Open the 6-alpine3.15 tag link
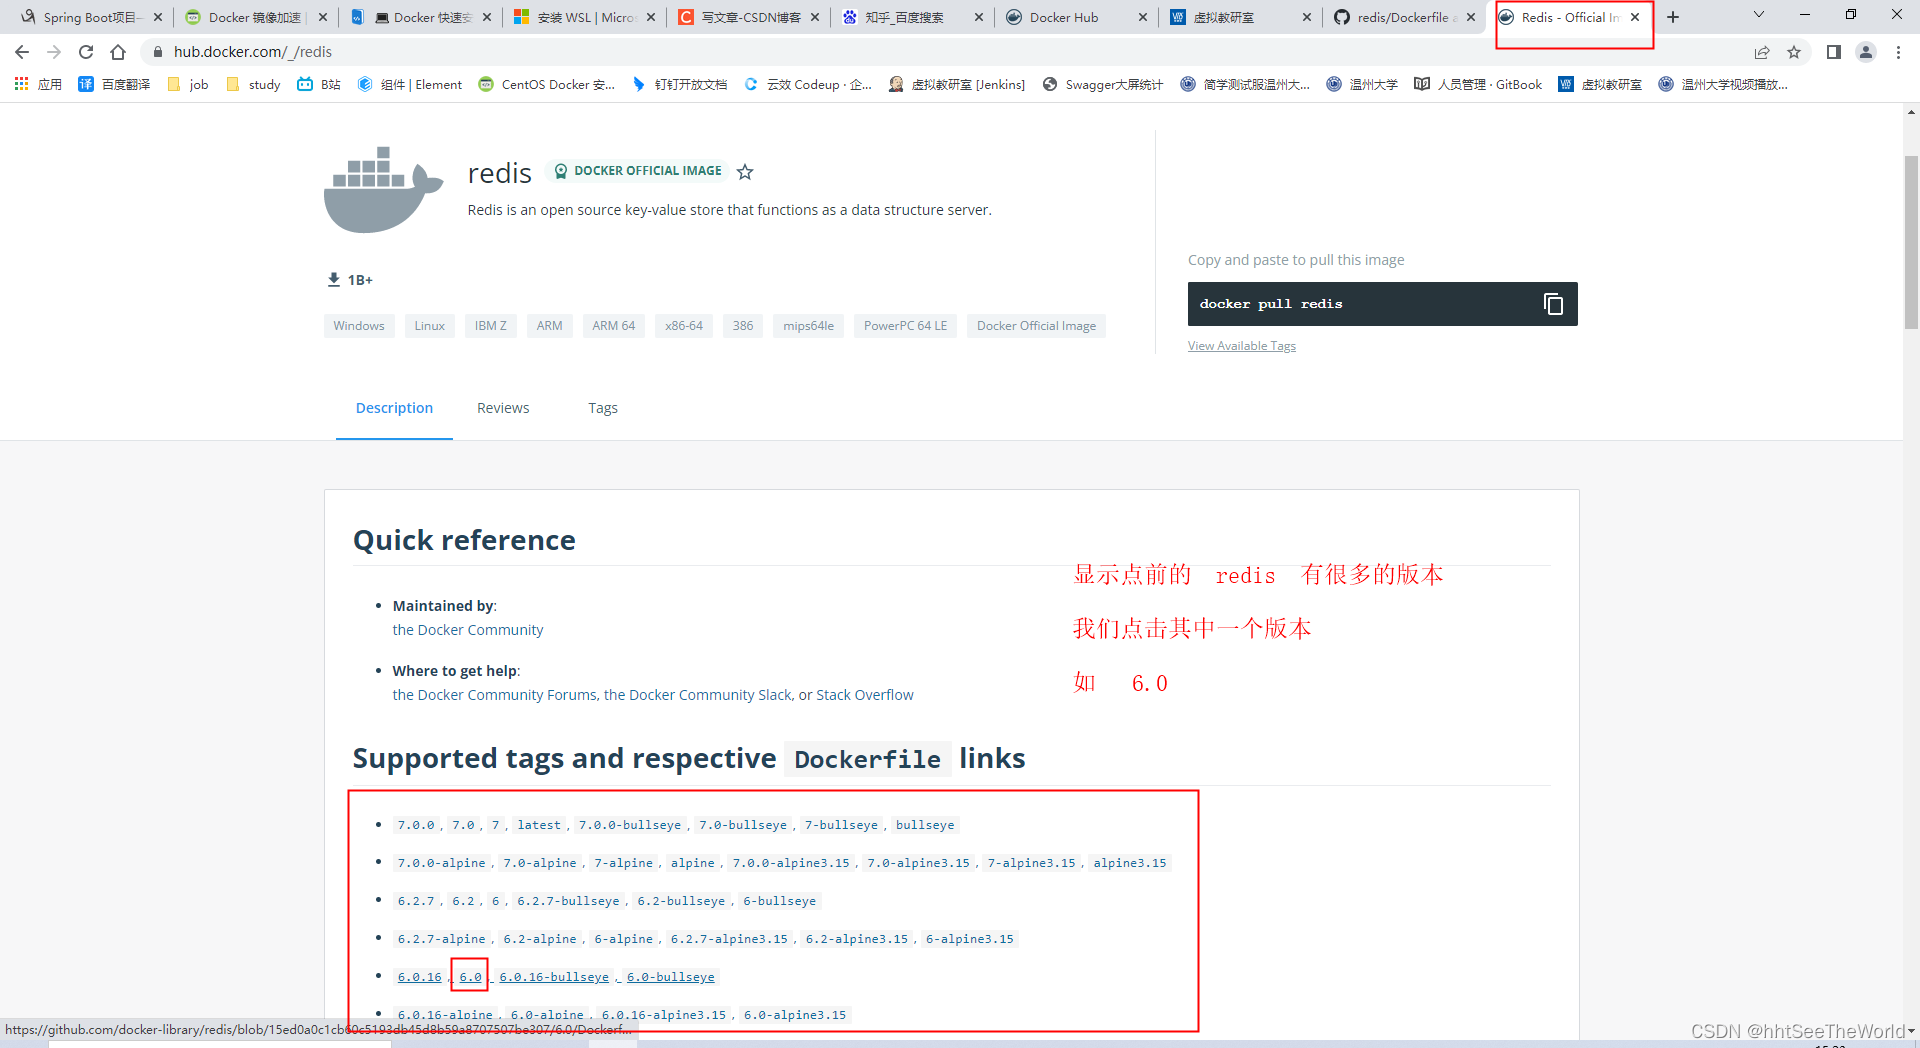The image size is (1920, 1048). (970, 939)
